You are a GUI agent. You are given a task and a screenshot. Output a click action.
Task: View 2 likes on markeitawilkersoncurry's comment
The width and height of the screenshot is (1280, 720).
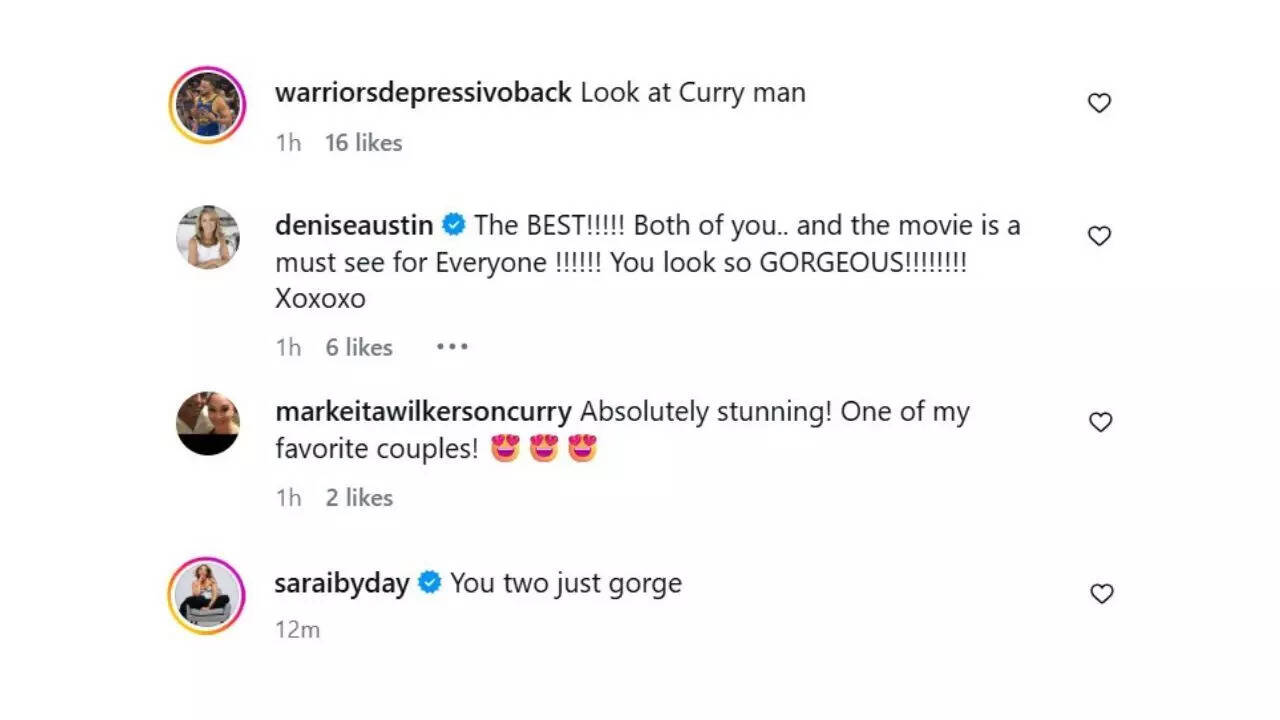tap(358, 497)
